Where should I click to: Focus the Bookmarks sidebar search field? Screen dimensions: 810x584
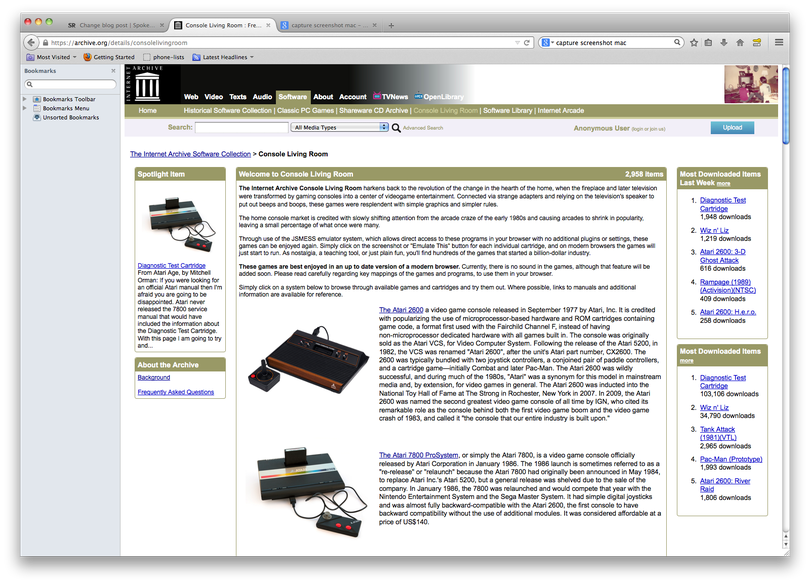(70, 84)
